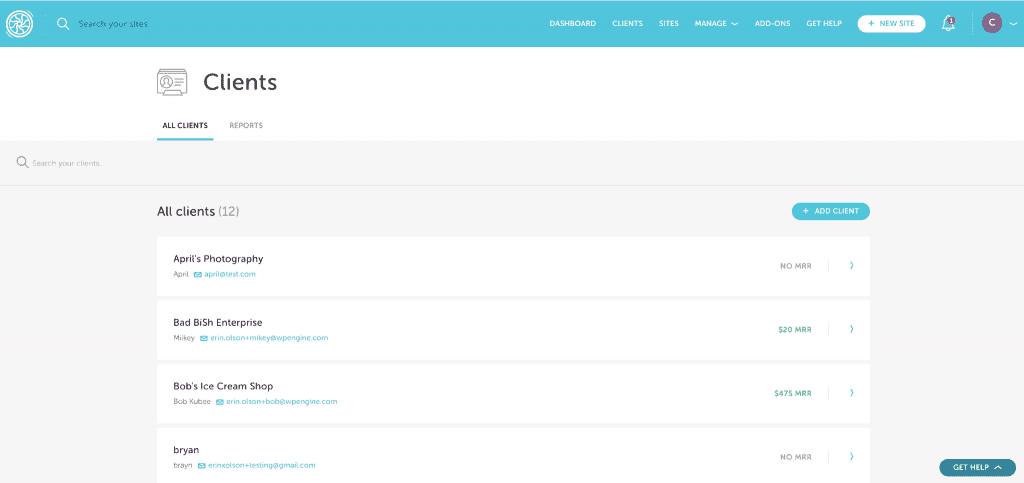Click the Add Client button
1024x483 pixels.
click(831, 211)
